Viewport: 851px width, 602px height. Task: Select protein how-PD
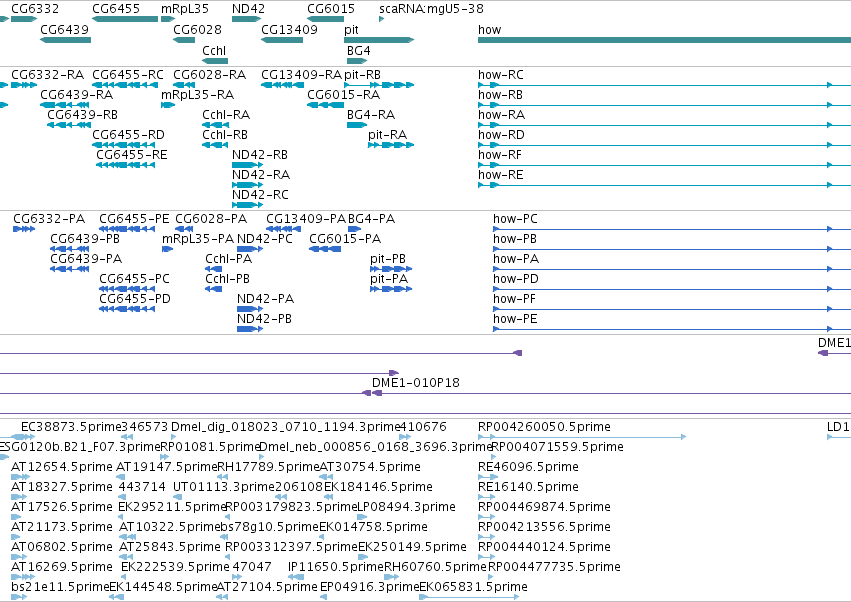coord(516,279)
